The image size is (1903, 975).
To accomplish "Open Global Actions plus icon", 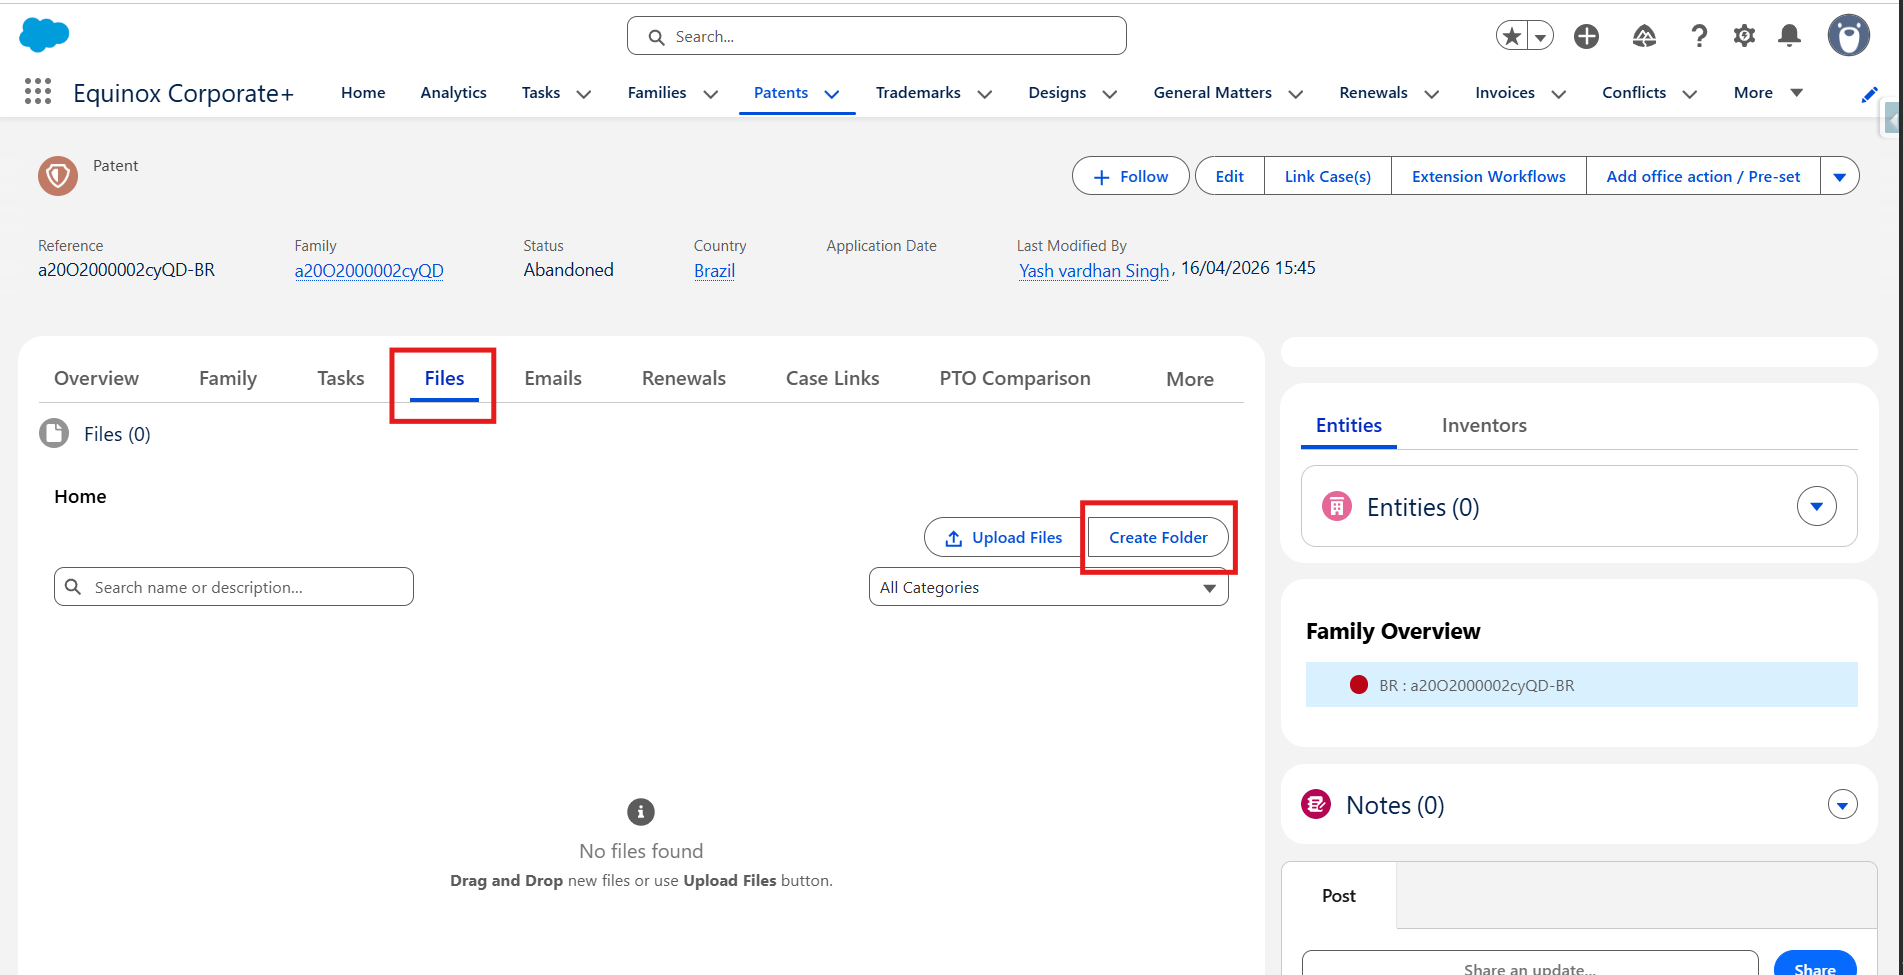I will pos(1586,37).
